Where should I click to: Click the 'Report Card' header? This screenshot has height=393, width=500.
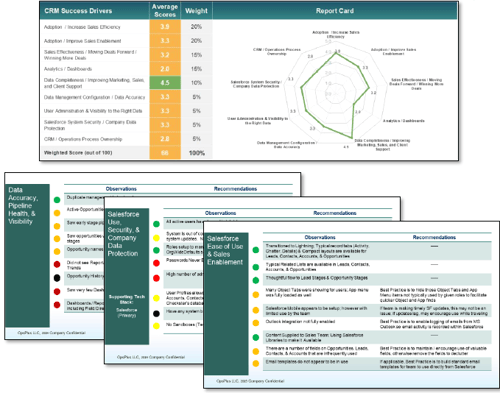(x=335, y=11)
